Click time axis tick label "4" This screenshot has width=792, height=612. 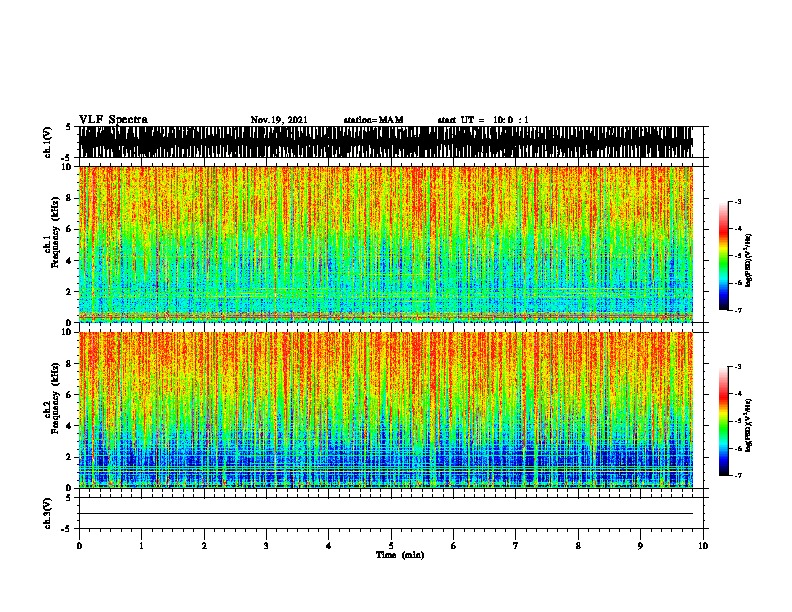(329, 546)
